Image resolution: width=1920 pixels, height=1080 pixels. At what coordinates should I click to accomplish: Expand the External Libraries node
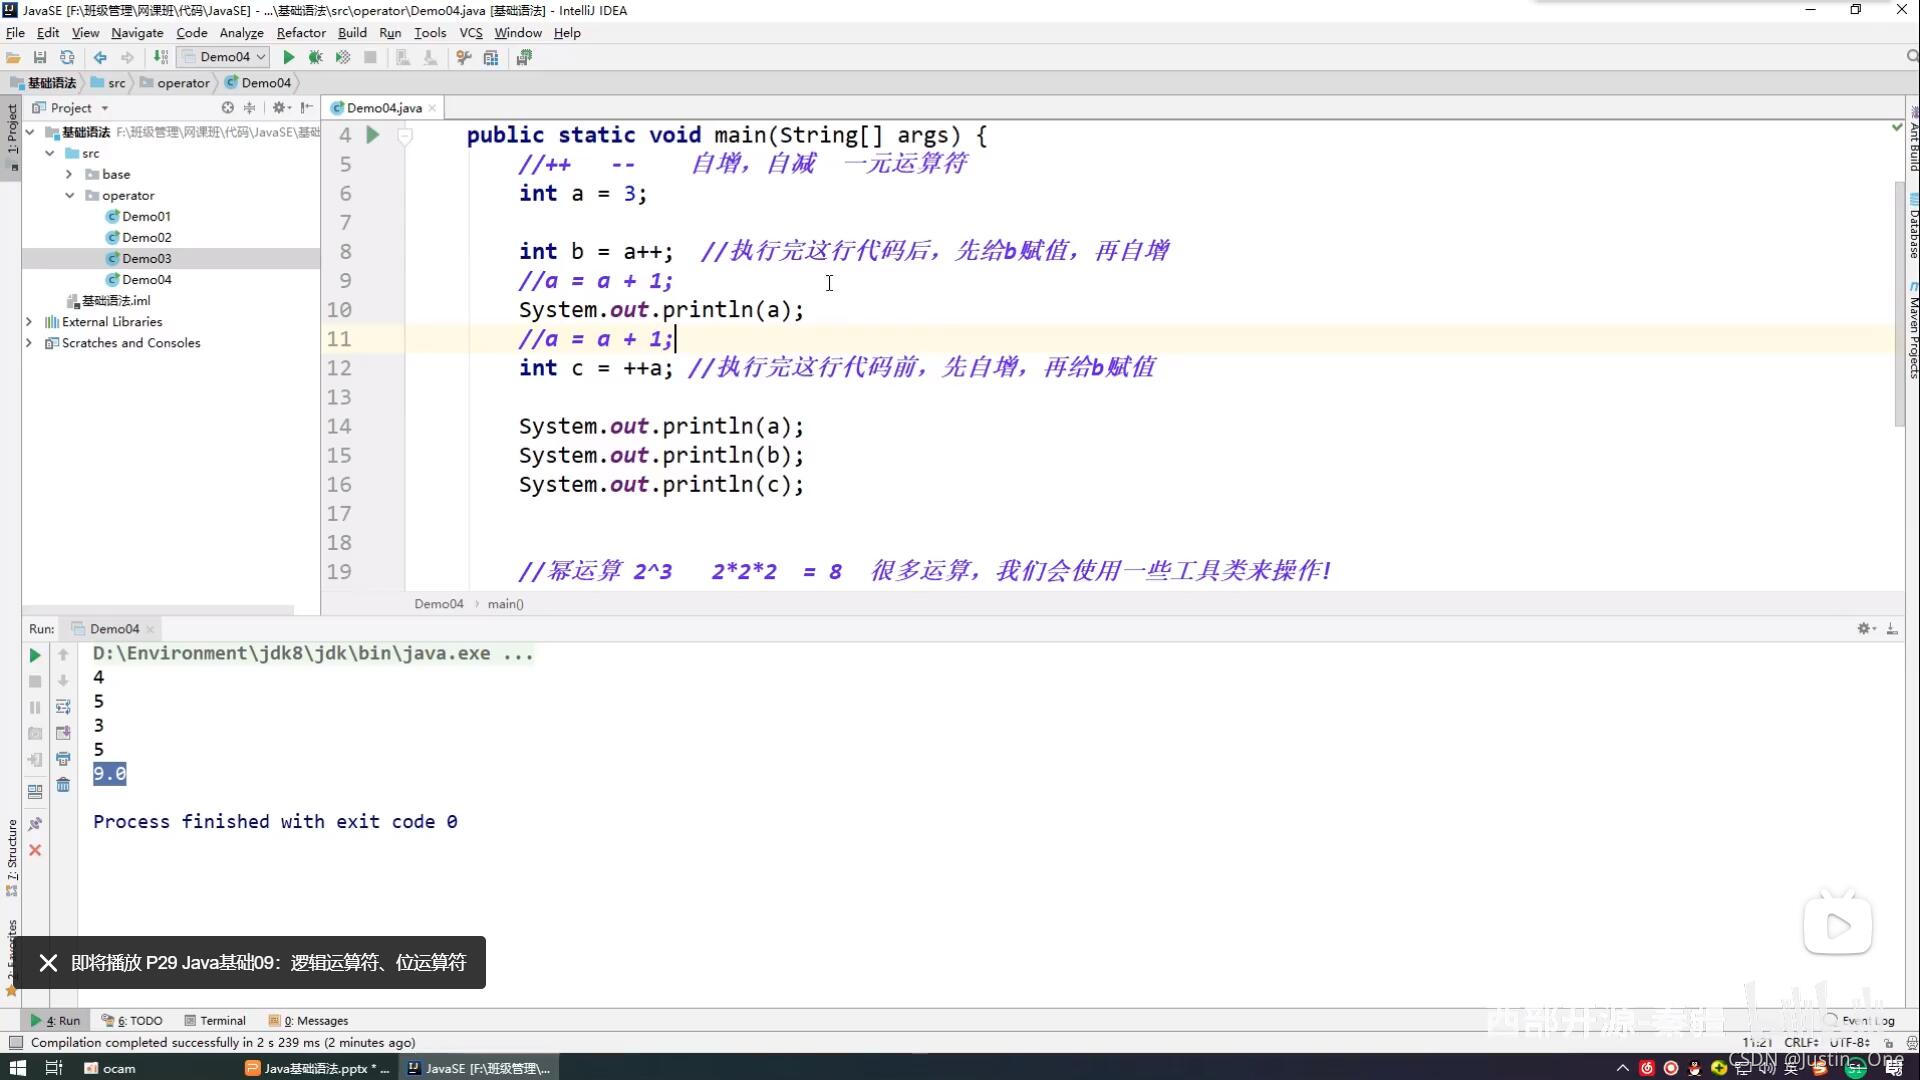tap(29, 322)
